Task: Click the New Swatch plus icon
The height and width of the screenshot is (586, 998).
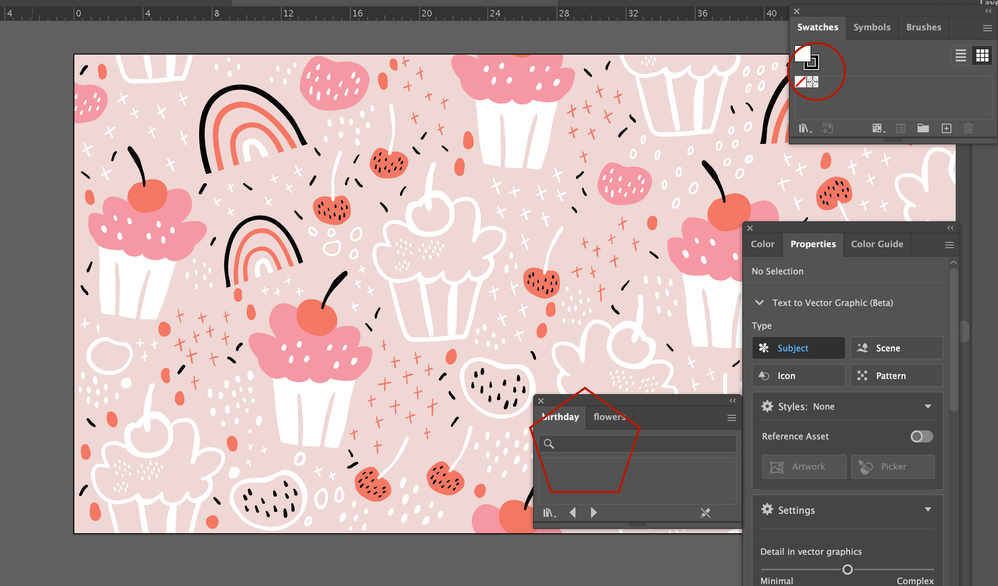Action: point(946,129)
